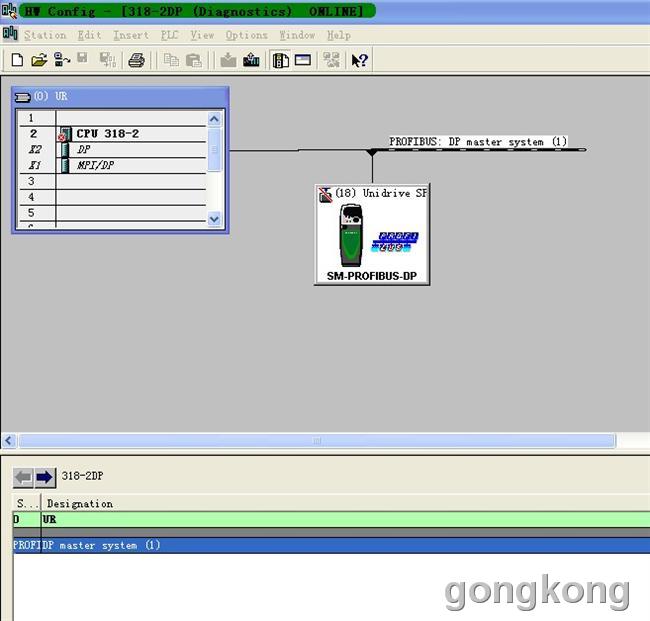Click the horizontal scrollbar thumb
The width and height of the screenshot is (650, 621).
pos(317,440)
